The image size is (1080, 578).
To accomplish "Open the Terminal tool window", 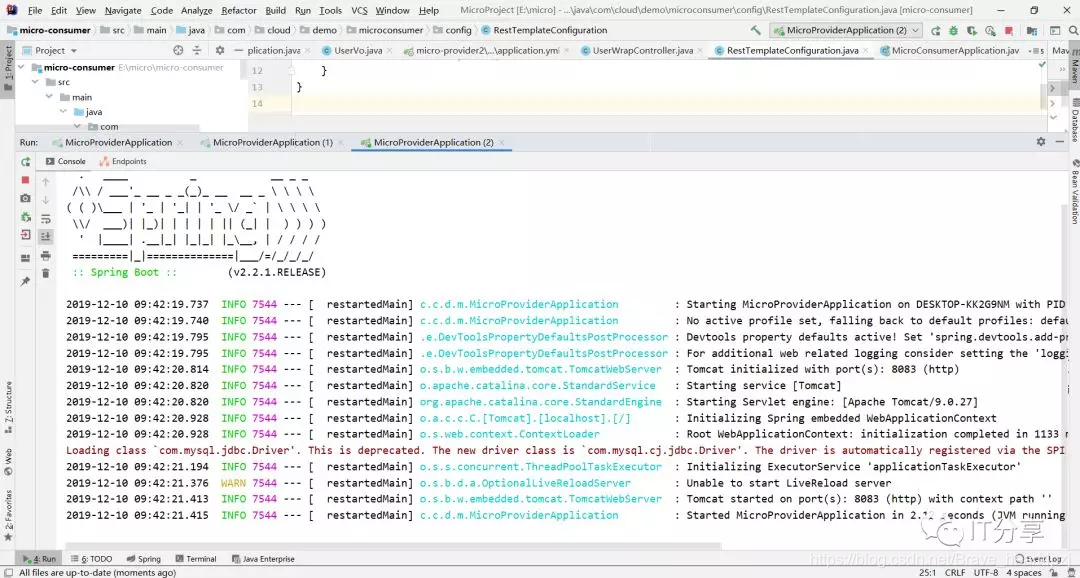I will tap(196, 559).
